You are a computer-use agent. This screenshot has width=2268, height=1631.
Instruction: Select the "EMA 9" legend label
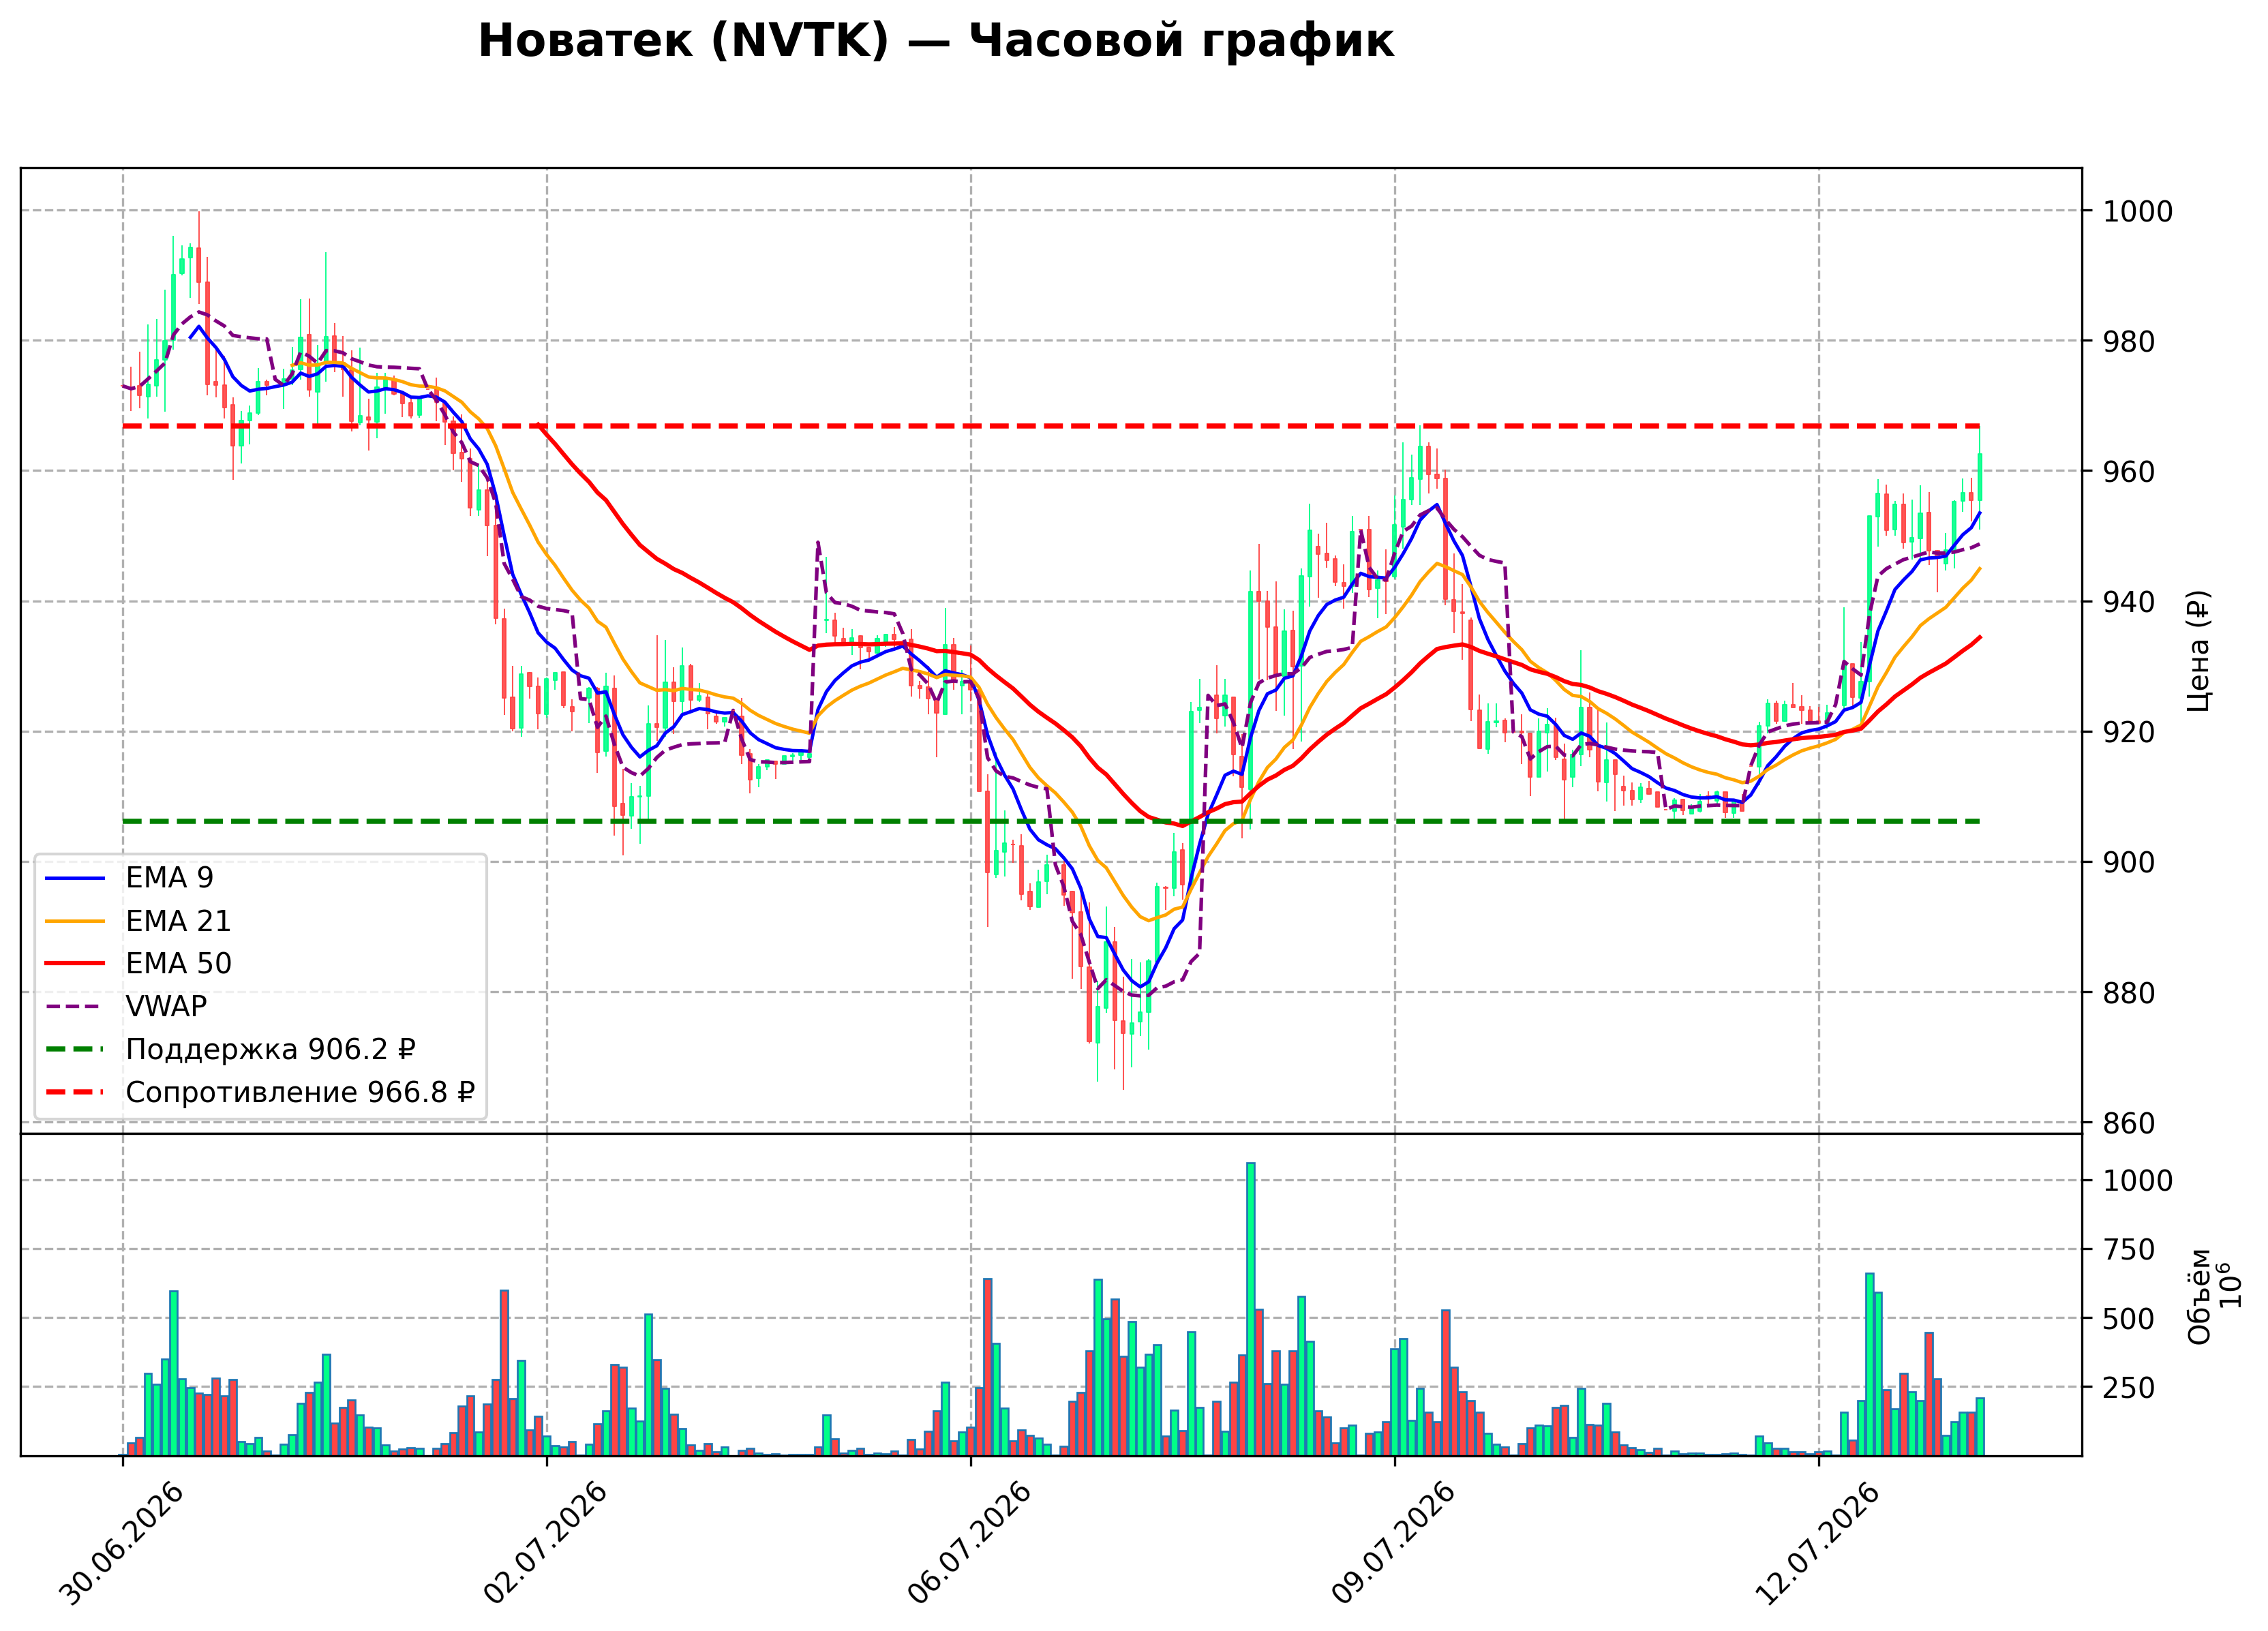click(169, 877)
